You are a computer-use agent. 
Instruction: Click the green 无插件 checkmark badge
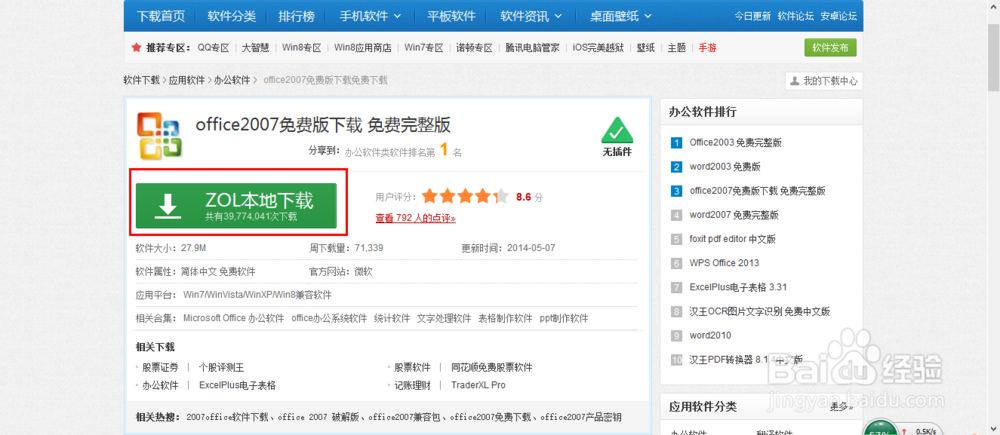tap(617, 136)
